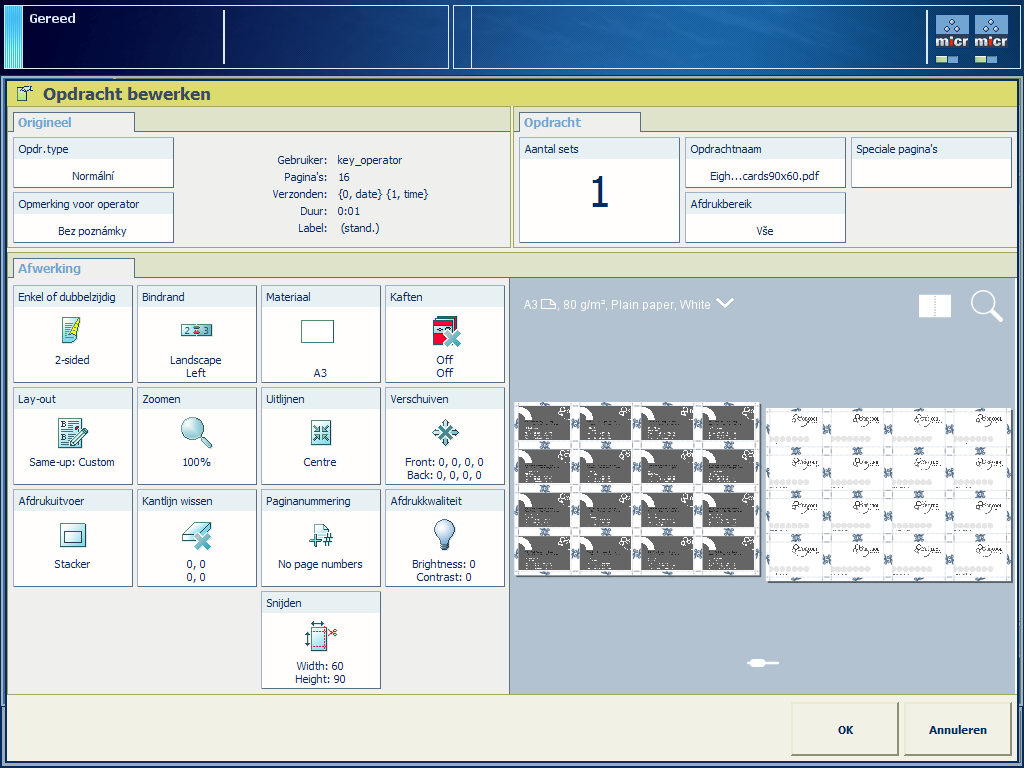Click the Annuleren button
The image size is (1024, 768).
click(x=957, y=730)
